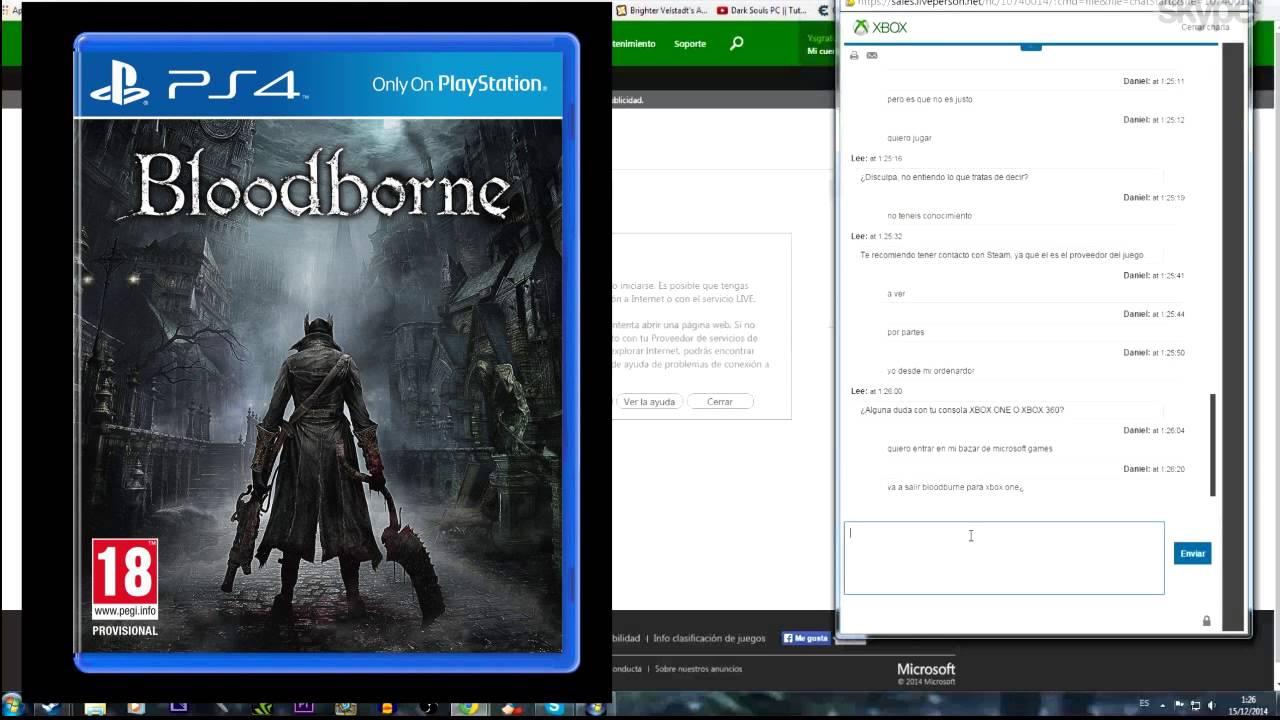Click the ES language indicator
1280x720 pixels.
coord(1144,704)
